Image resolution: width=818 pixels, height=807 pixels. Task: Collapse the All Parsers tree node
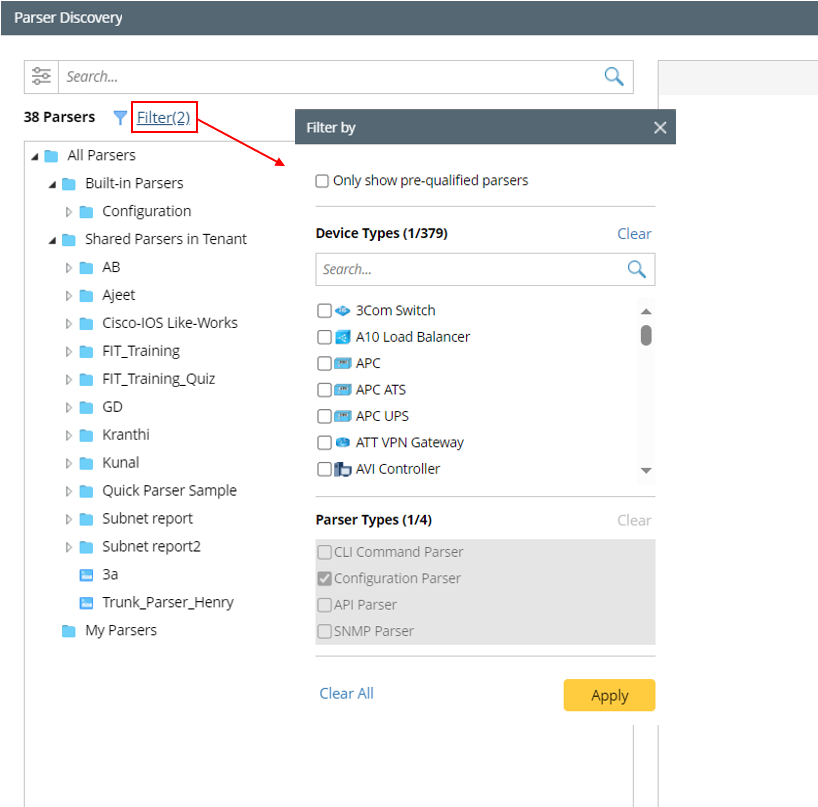coord(35,156)
